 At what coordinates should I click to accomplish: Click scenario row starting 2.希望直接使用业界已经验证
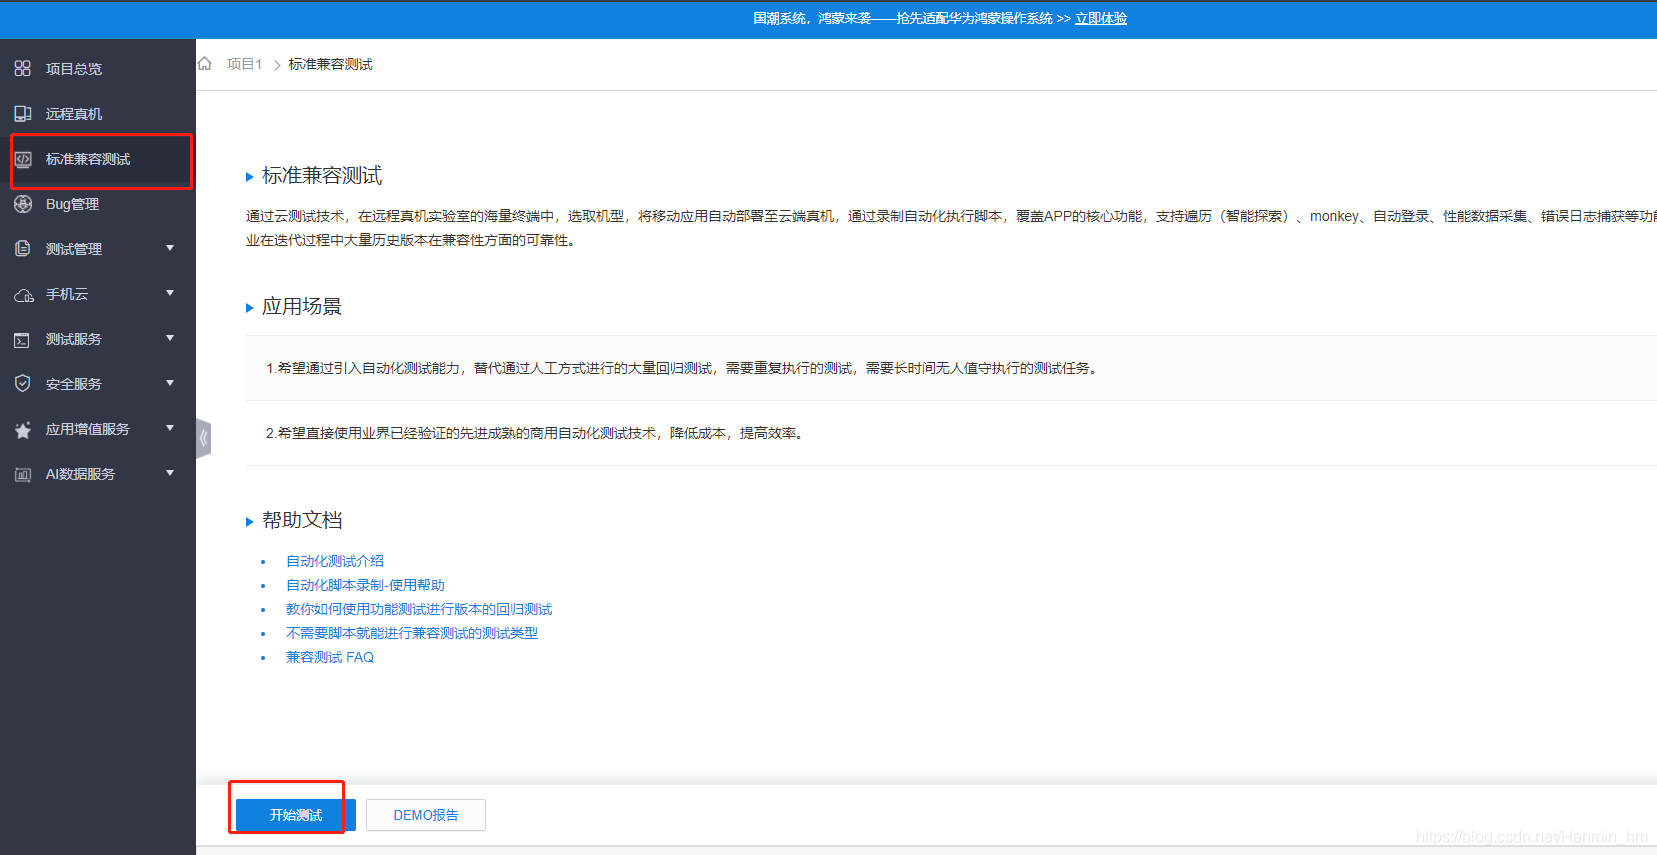[x=951, y=433]
